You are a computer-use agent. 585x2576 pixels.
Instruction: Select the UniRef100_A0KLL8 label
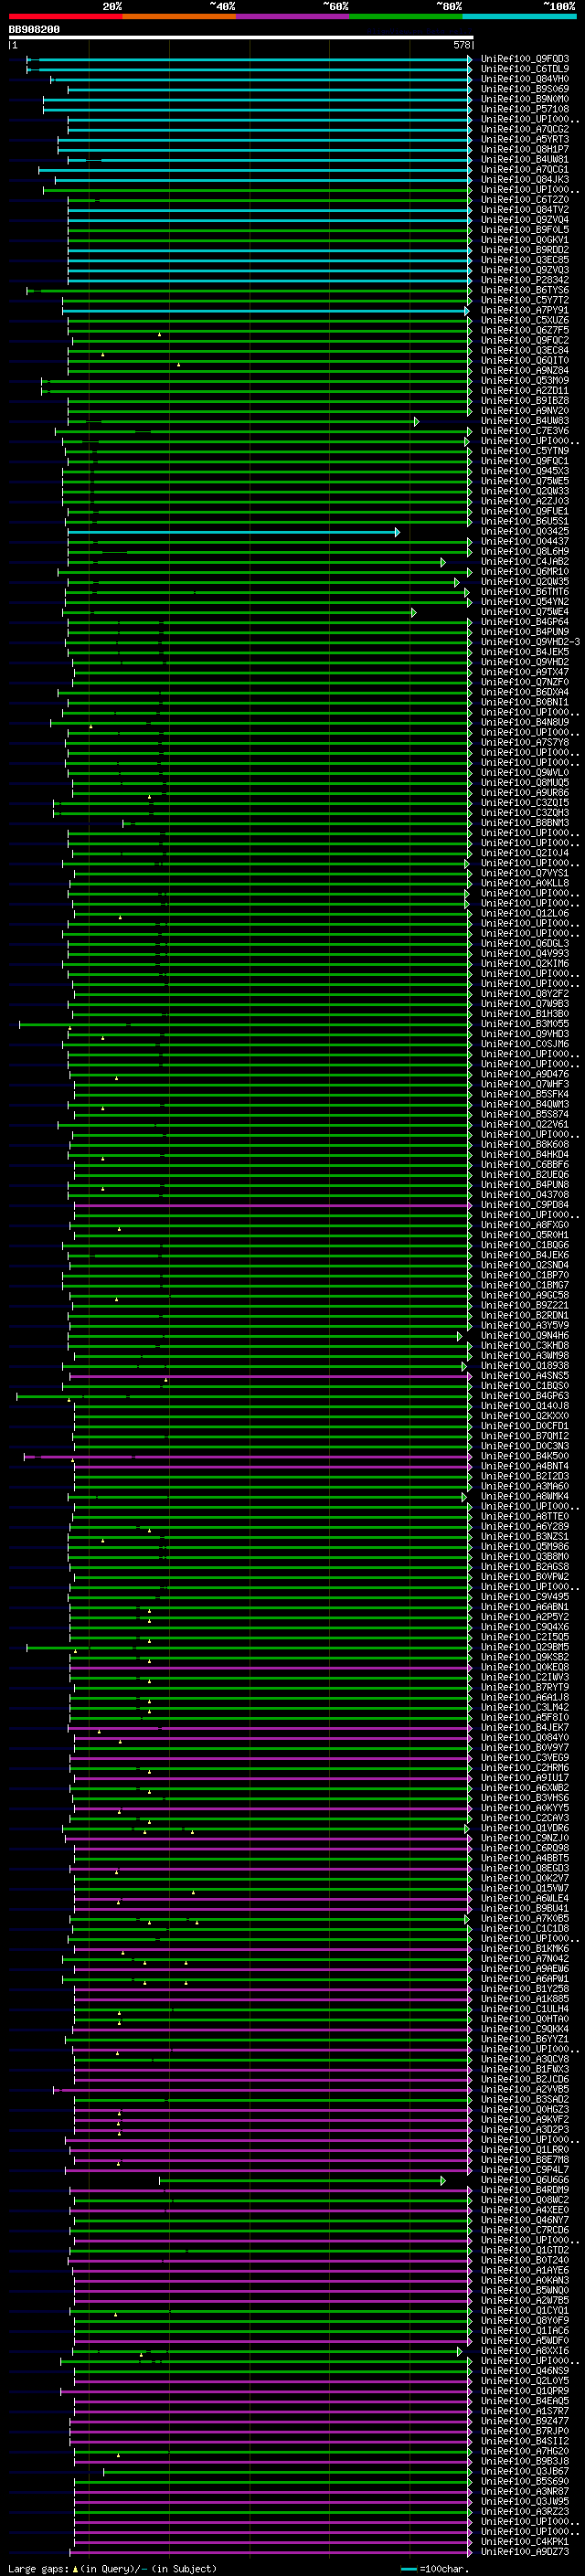pos(525,884)
